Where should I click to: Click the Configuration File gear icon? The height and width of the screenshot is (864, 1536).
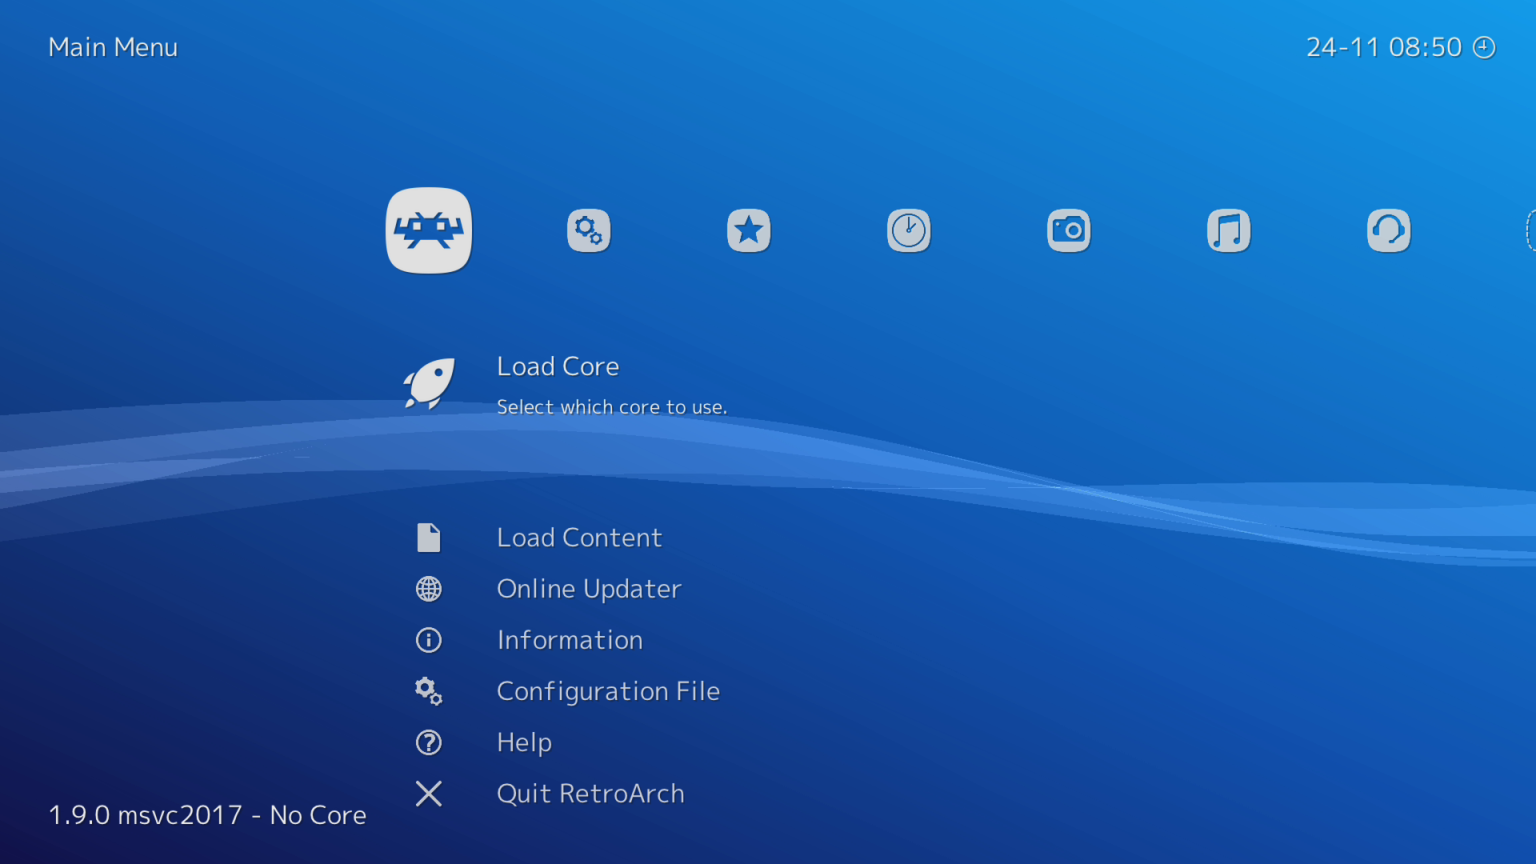click(428, 691)
